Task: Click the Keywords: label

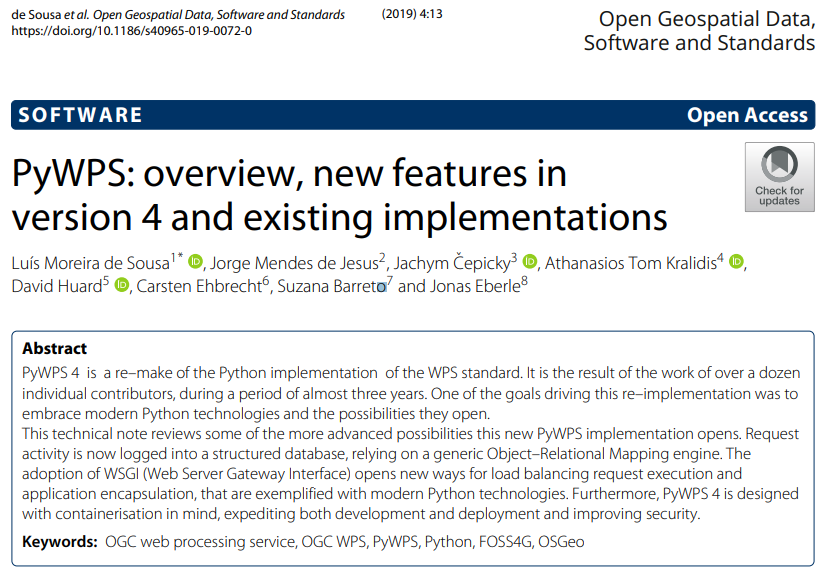Action: [60, 542]
